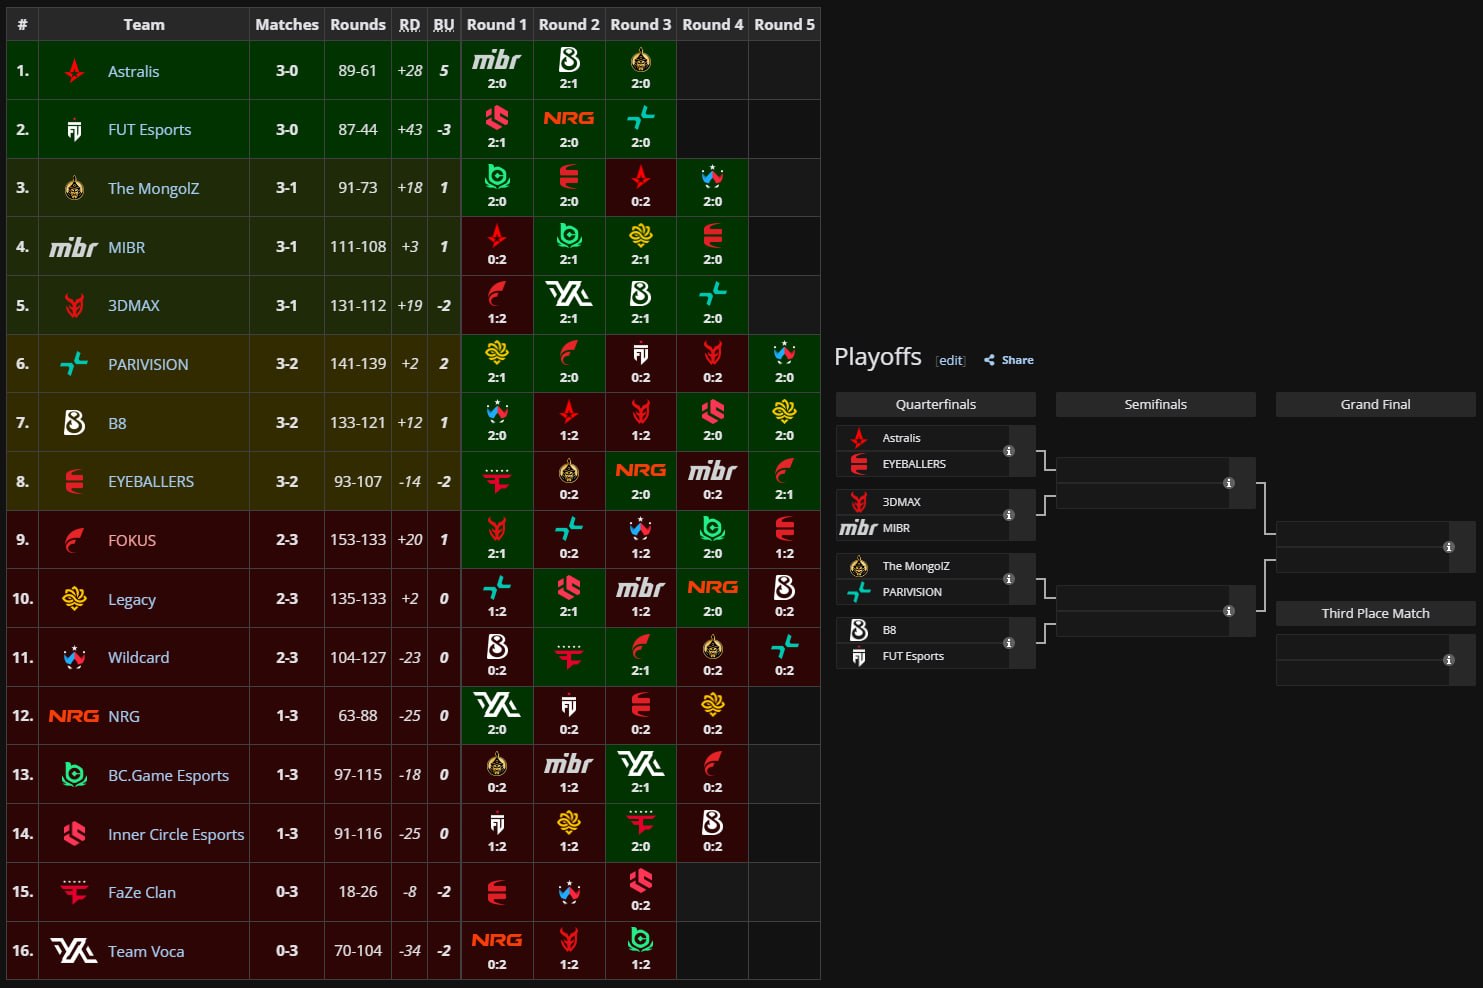This screenshot has height=988, width=1483.
Task: Click the edit link beside the Playoffs heading
Action: (950, 361)
